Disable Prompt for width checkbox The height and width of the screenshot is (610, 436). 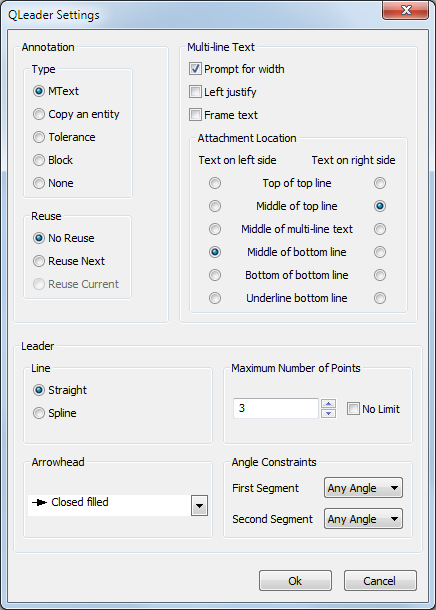[195, 69]
